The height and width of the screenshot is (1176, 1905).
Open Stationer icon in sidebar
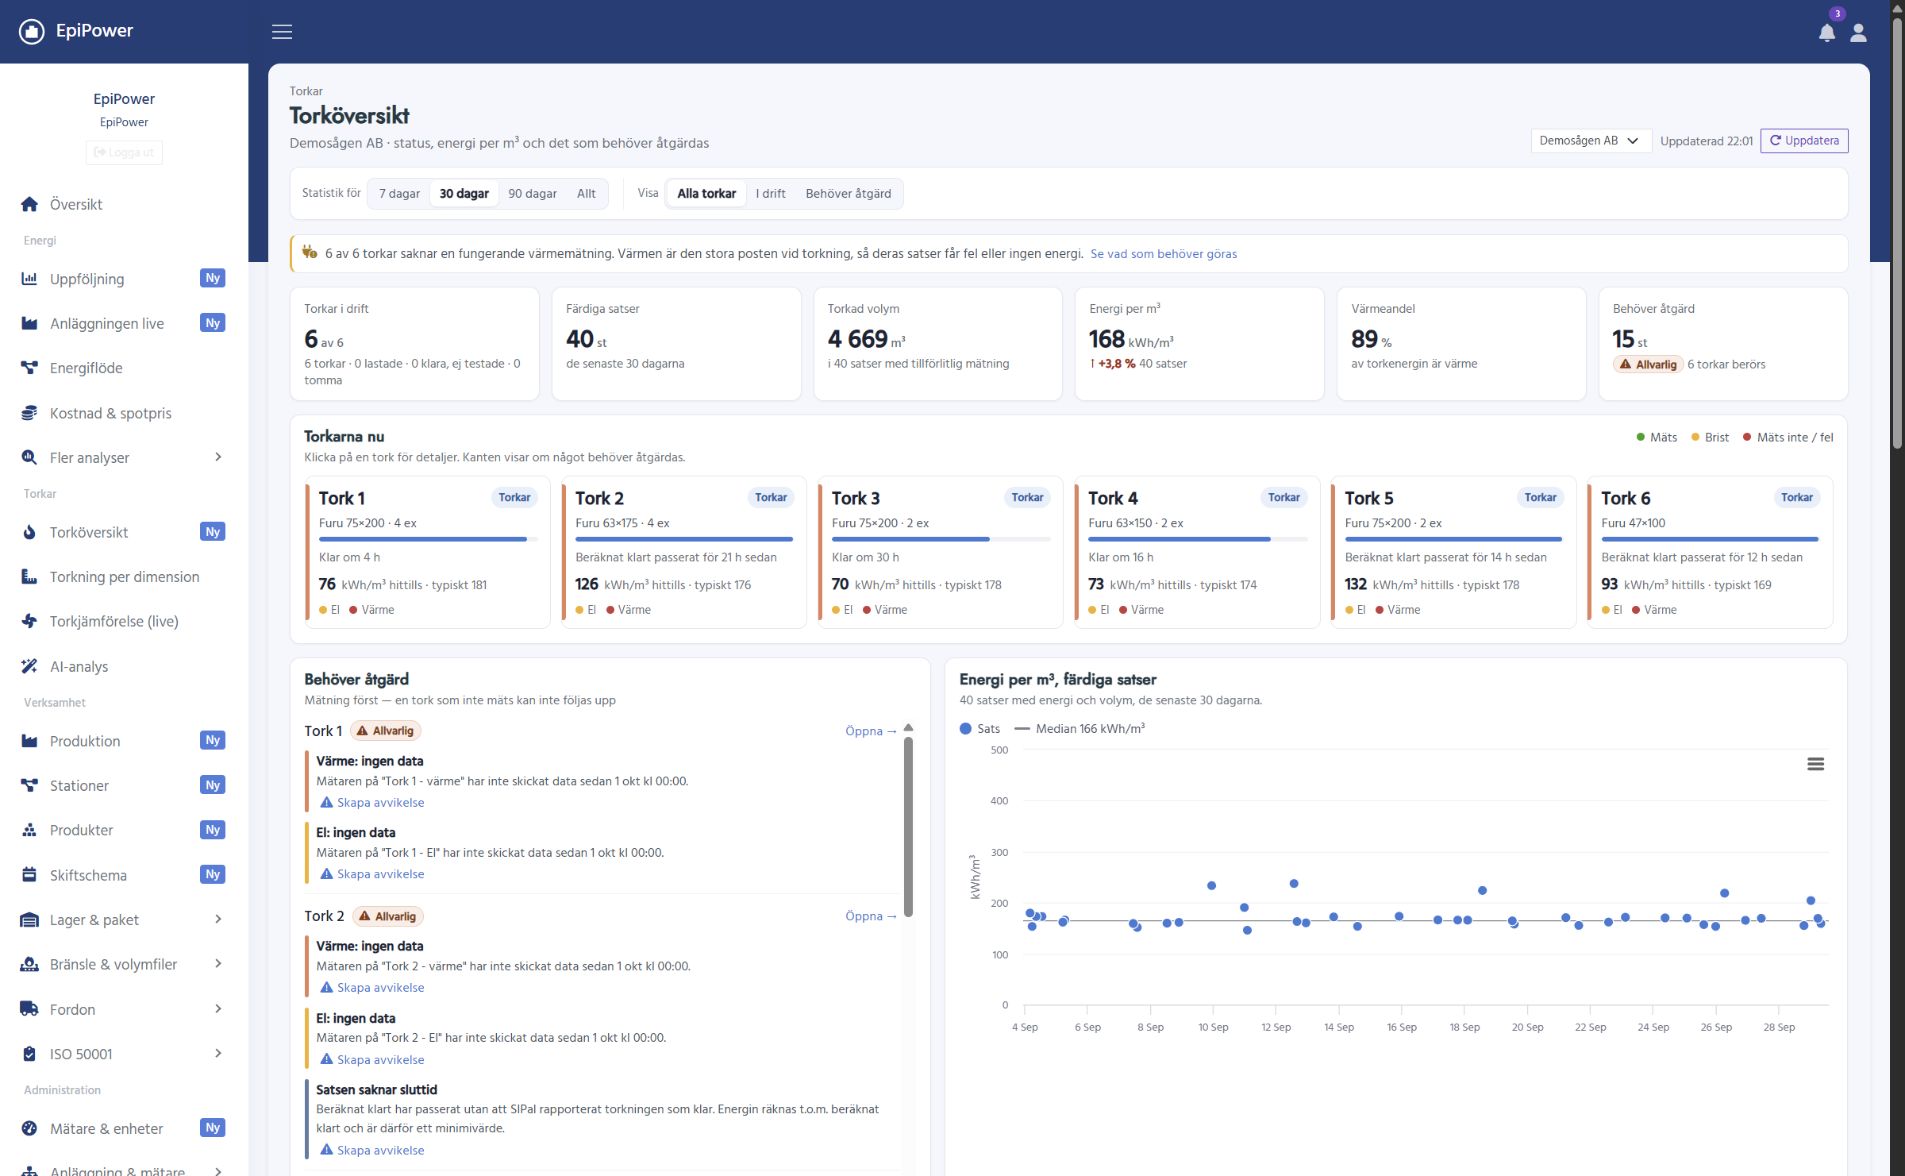30,785
